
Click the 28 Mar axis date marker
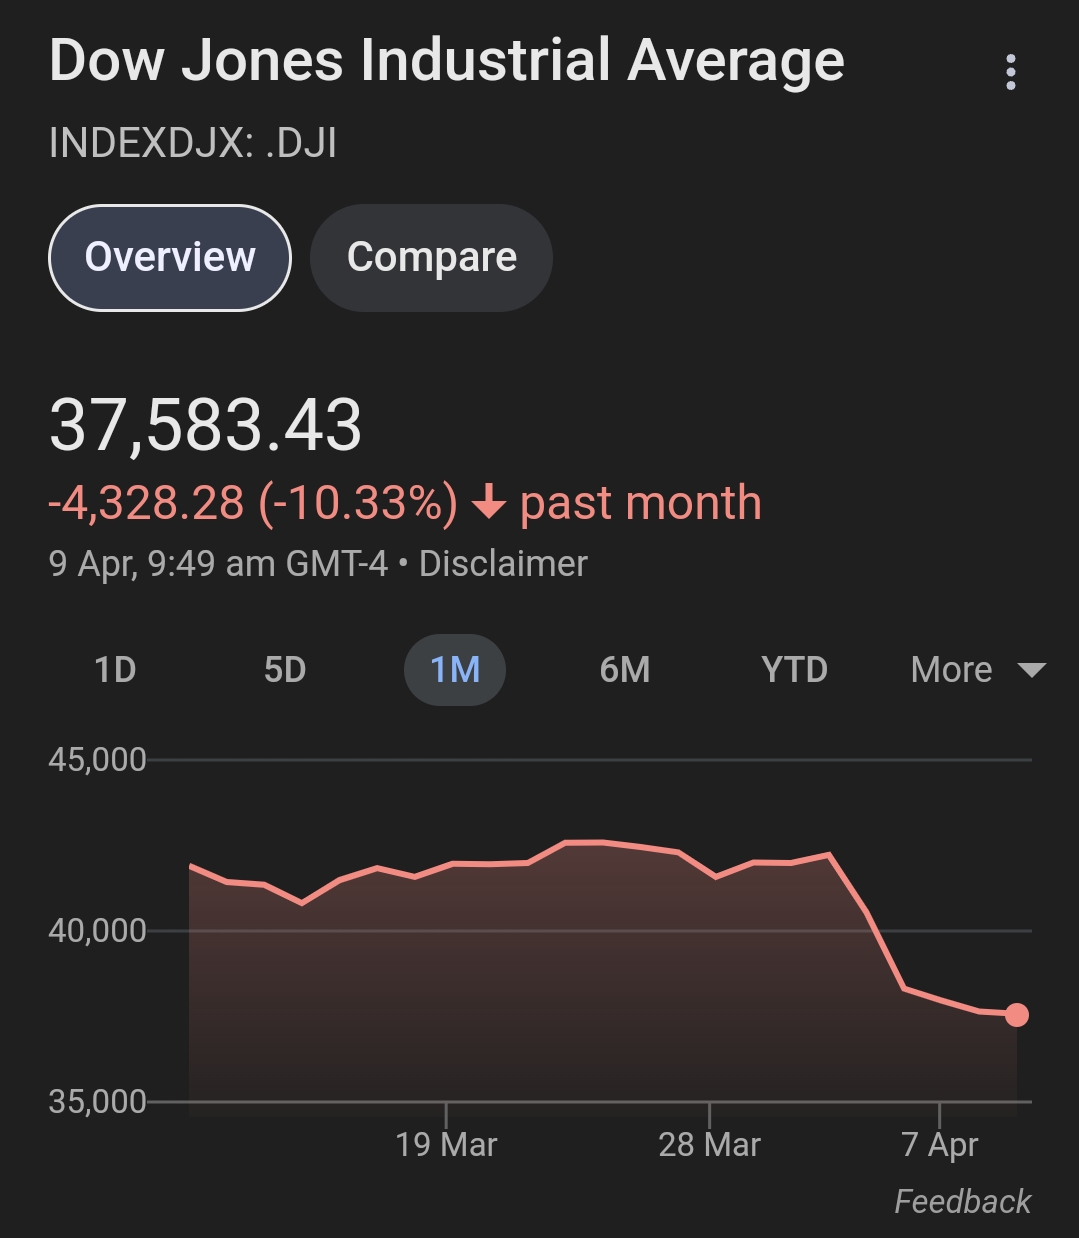click(x=709, y=1145)
